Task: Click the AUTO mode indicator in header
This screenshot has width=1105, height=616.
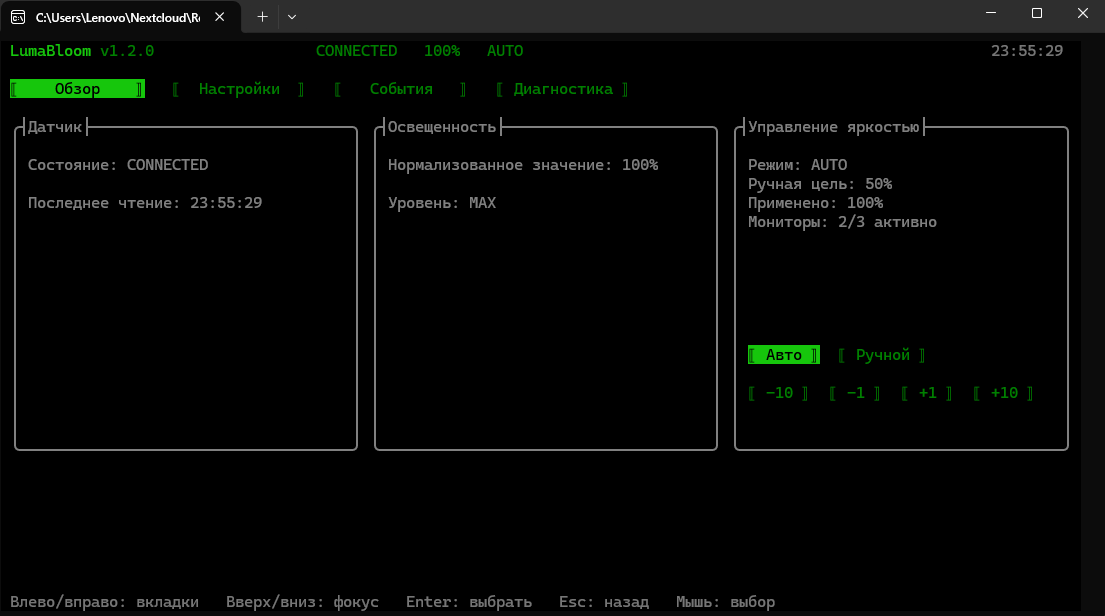Action: point(505,51)
